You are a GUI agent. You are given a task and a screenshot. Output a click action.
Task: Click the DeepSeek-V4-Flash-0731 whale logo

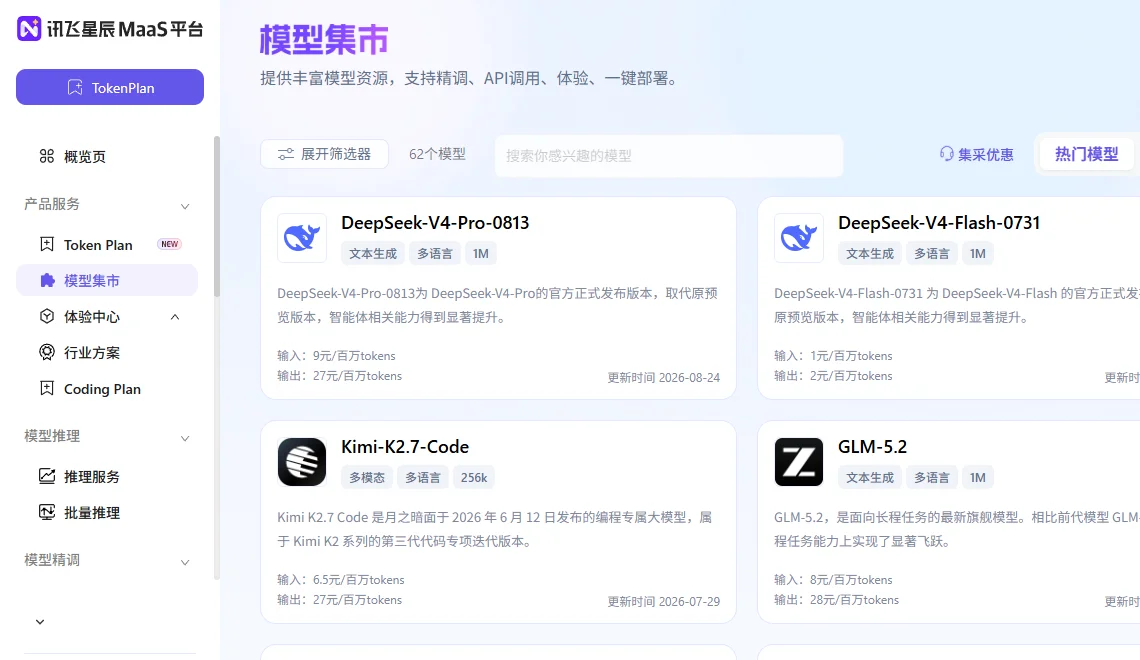point(798,238)
